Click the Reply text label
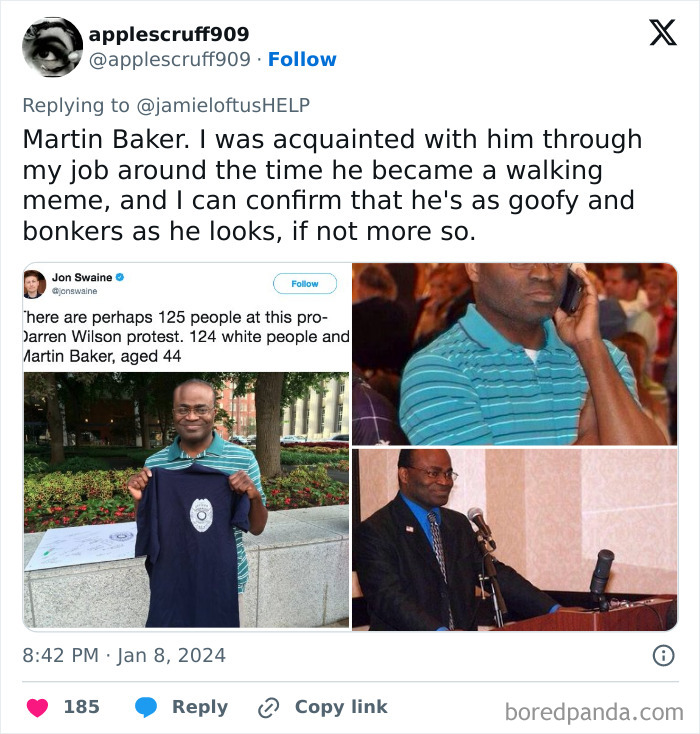 pos(200,707)
